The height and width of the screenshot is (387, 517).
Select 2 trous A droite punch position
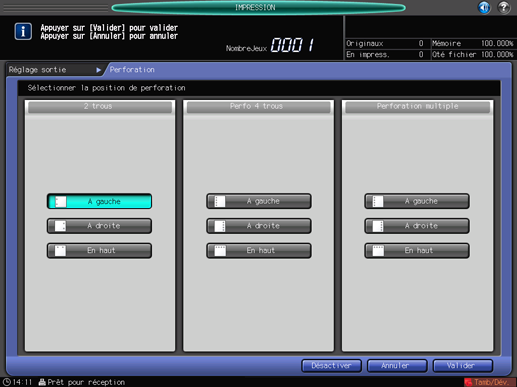point(99,226)
